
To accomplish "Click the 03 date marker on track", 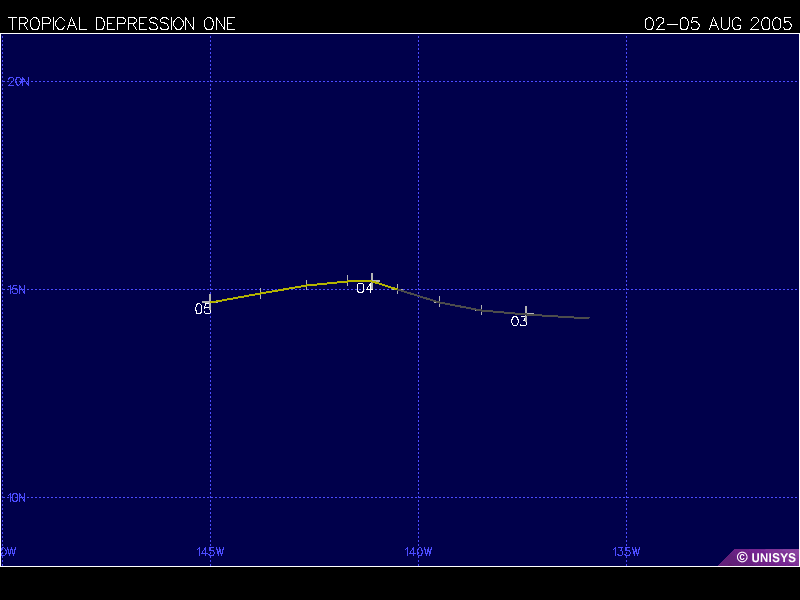I will 519,321.
